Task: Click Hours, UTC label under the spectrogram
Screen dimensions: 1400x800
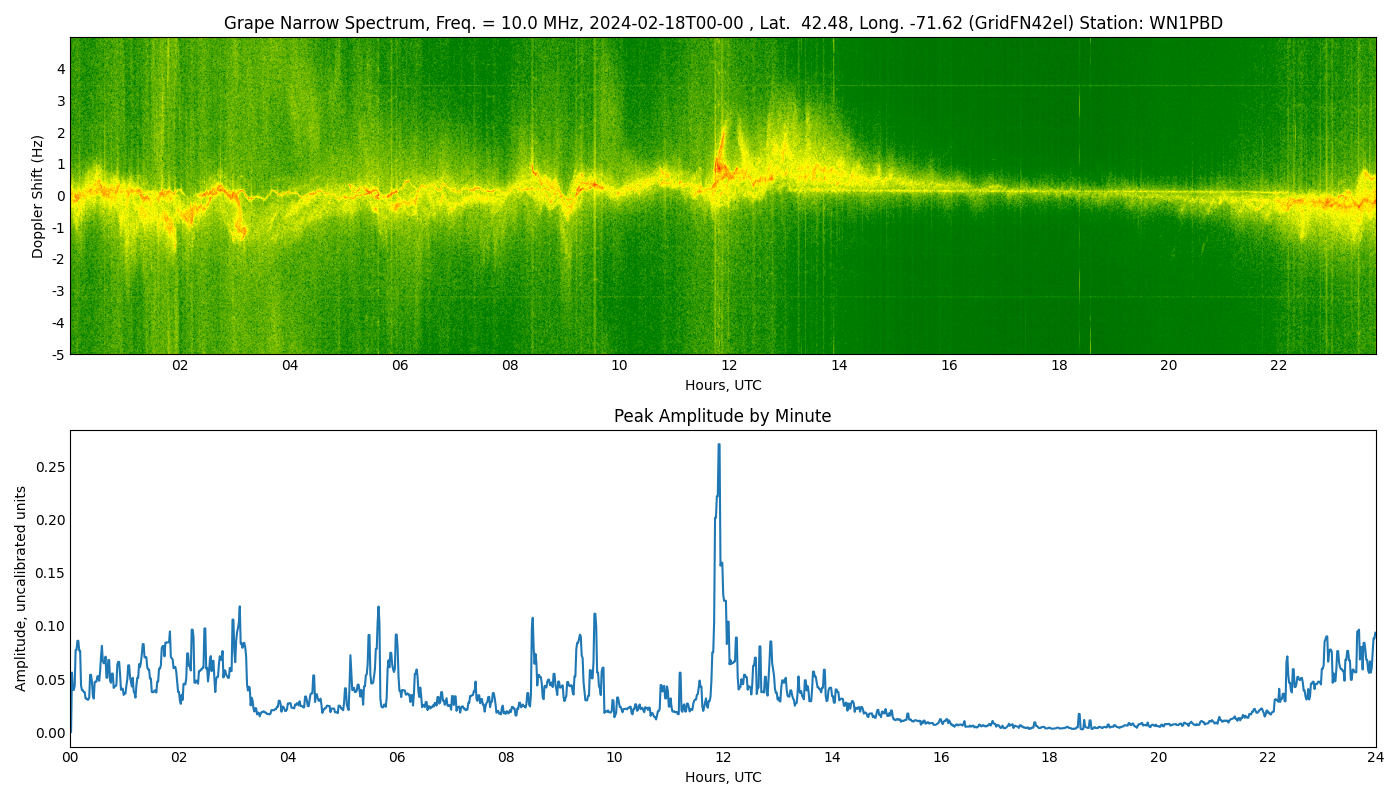Action: click(722, 385)
